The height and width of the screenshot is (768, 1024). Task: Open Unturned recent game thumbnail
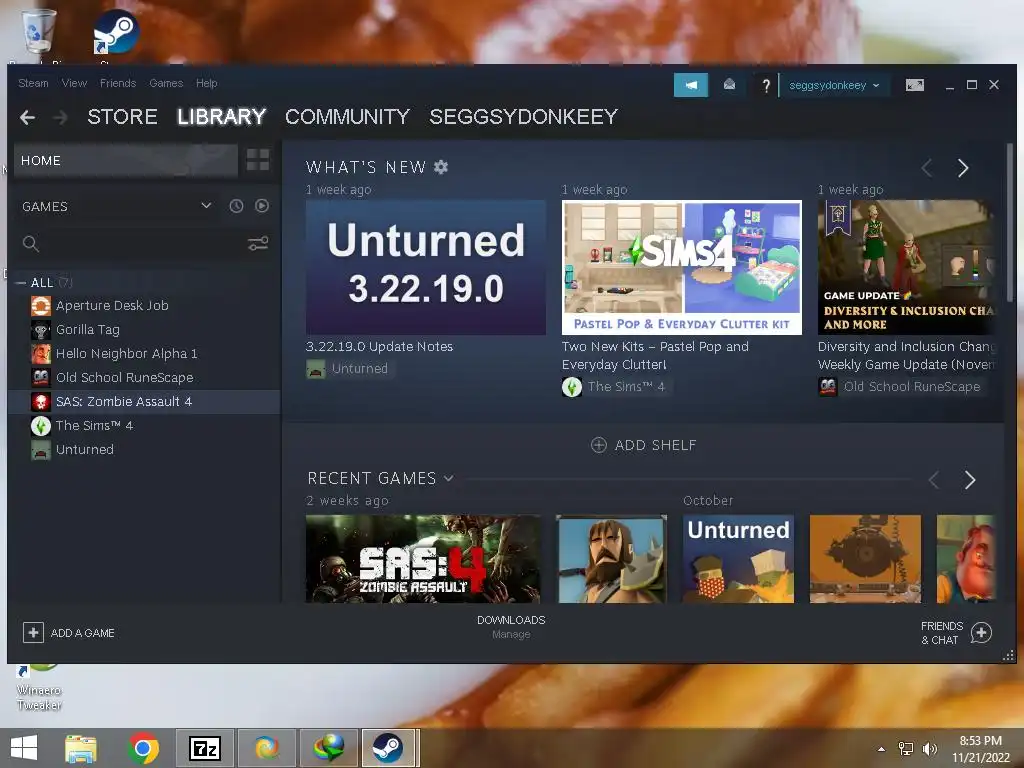click(738, 558)
